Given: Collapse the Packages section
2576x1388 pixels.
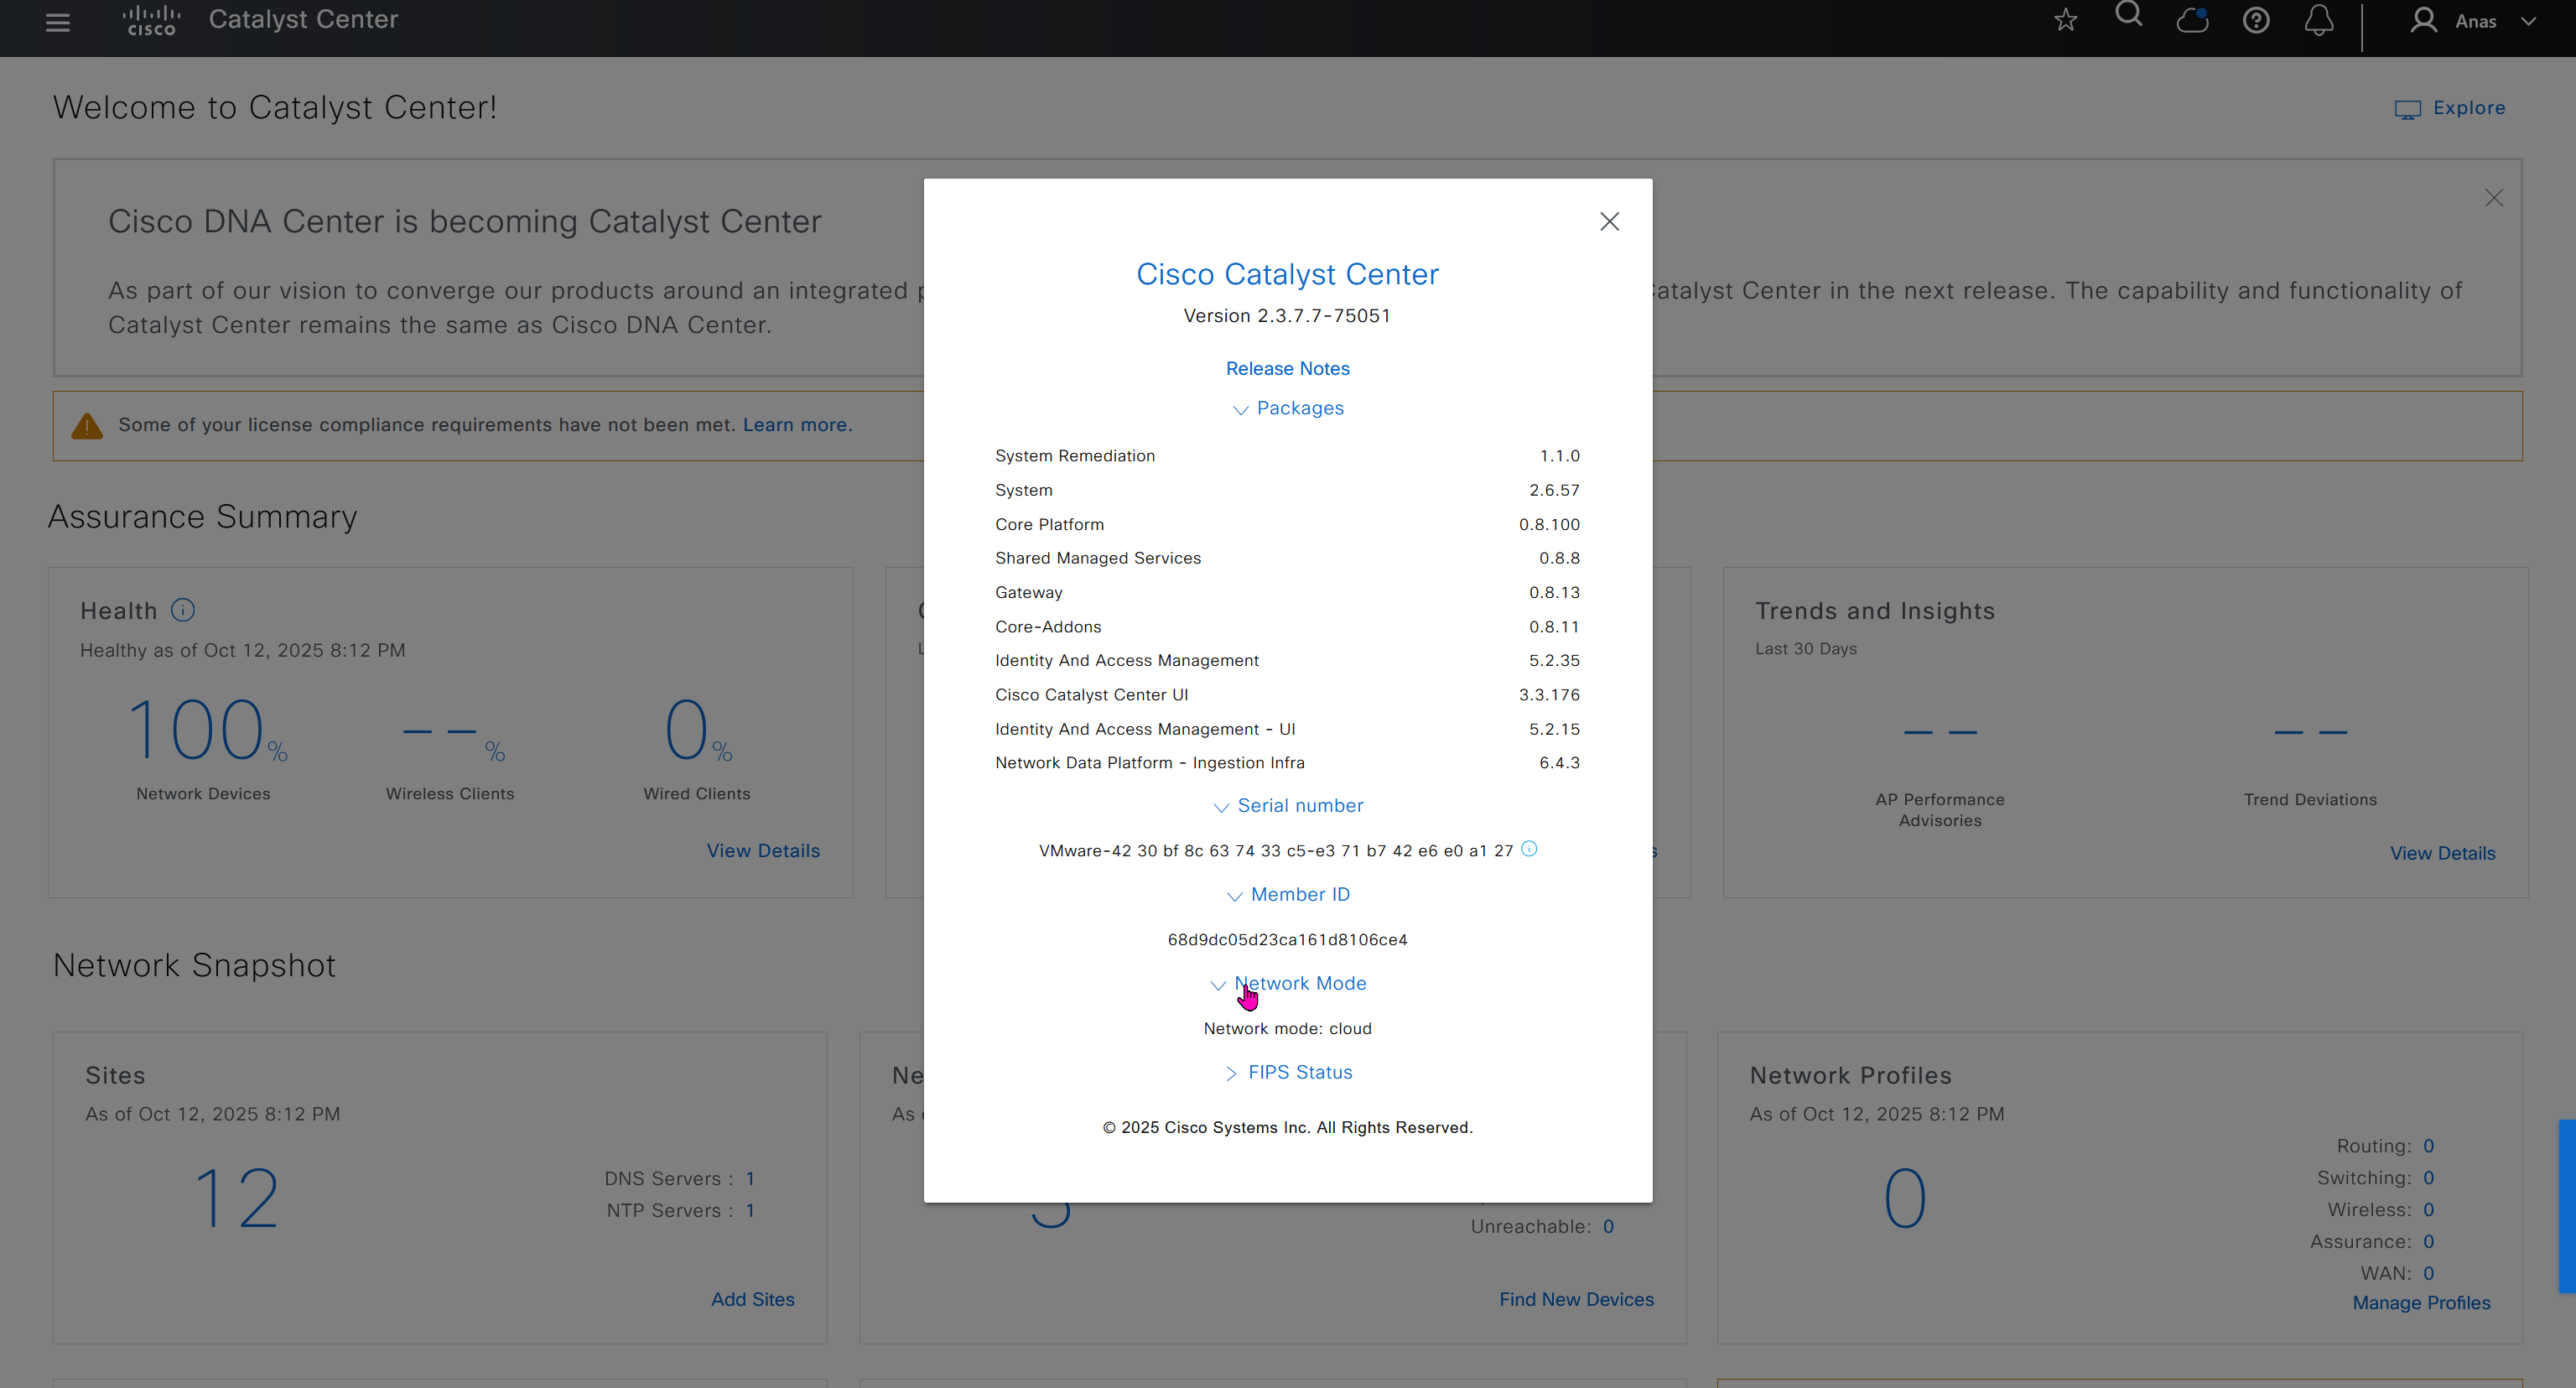Looking at the screenshot, I should 1288,408.
